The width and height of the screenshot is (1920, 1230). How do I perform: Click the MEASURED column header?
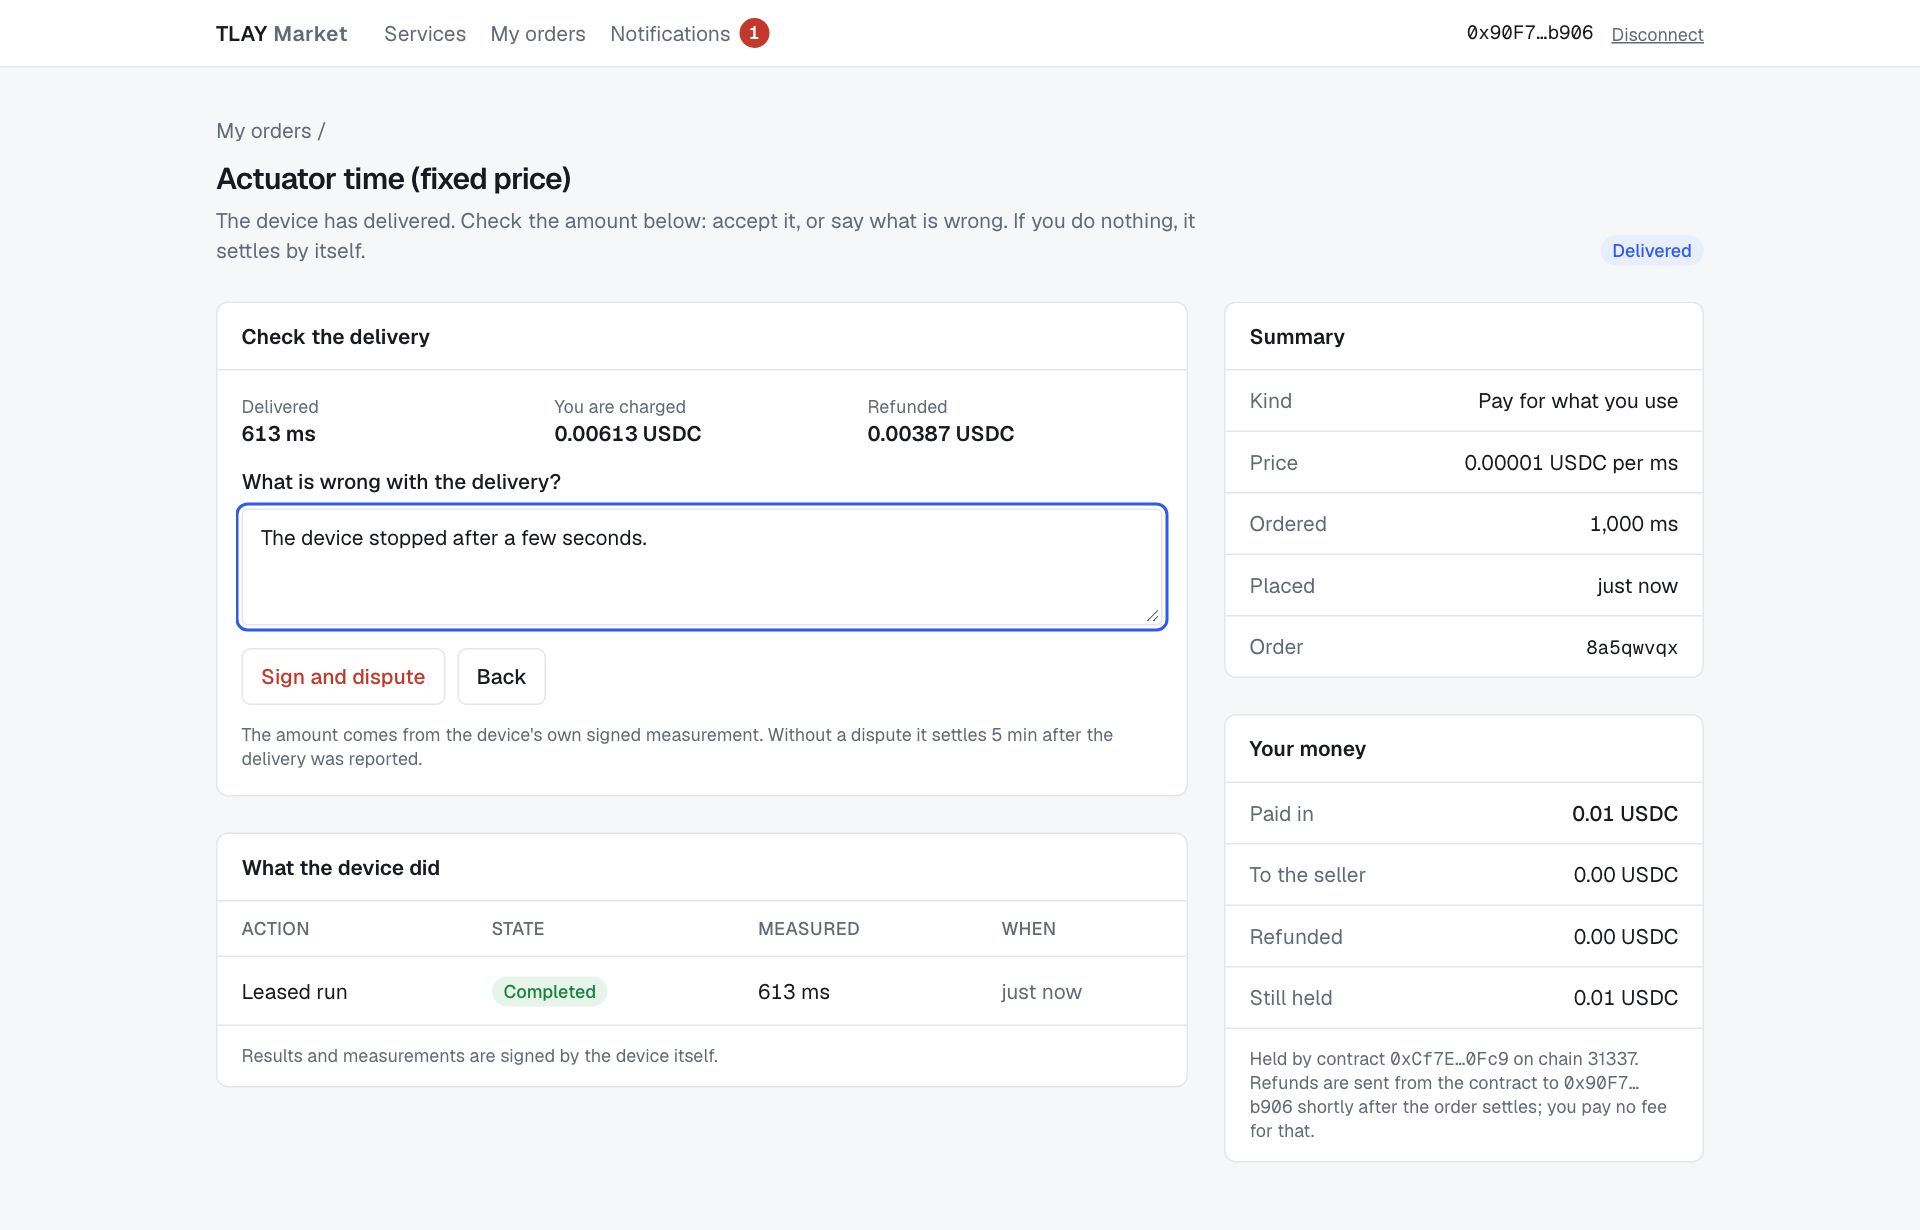808,929
